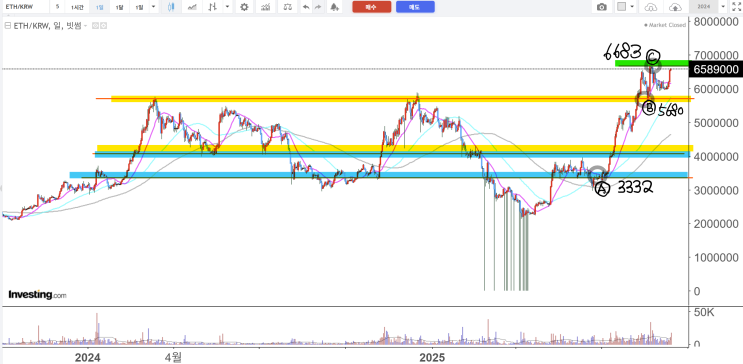Click the 8000000 price axis label
Image resolution: width=743 pixels, height=364 pixels.
coord(716,22)
